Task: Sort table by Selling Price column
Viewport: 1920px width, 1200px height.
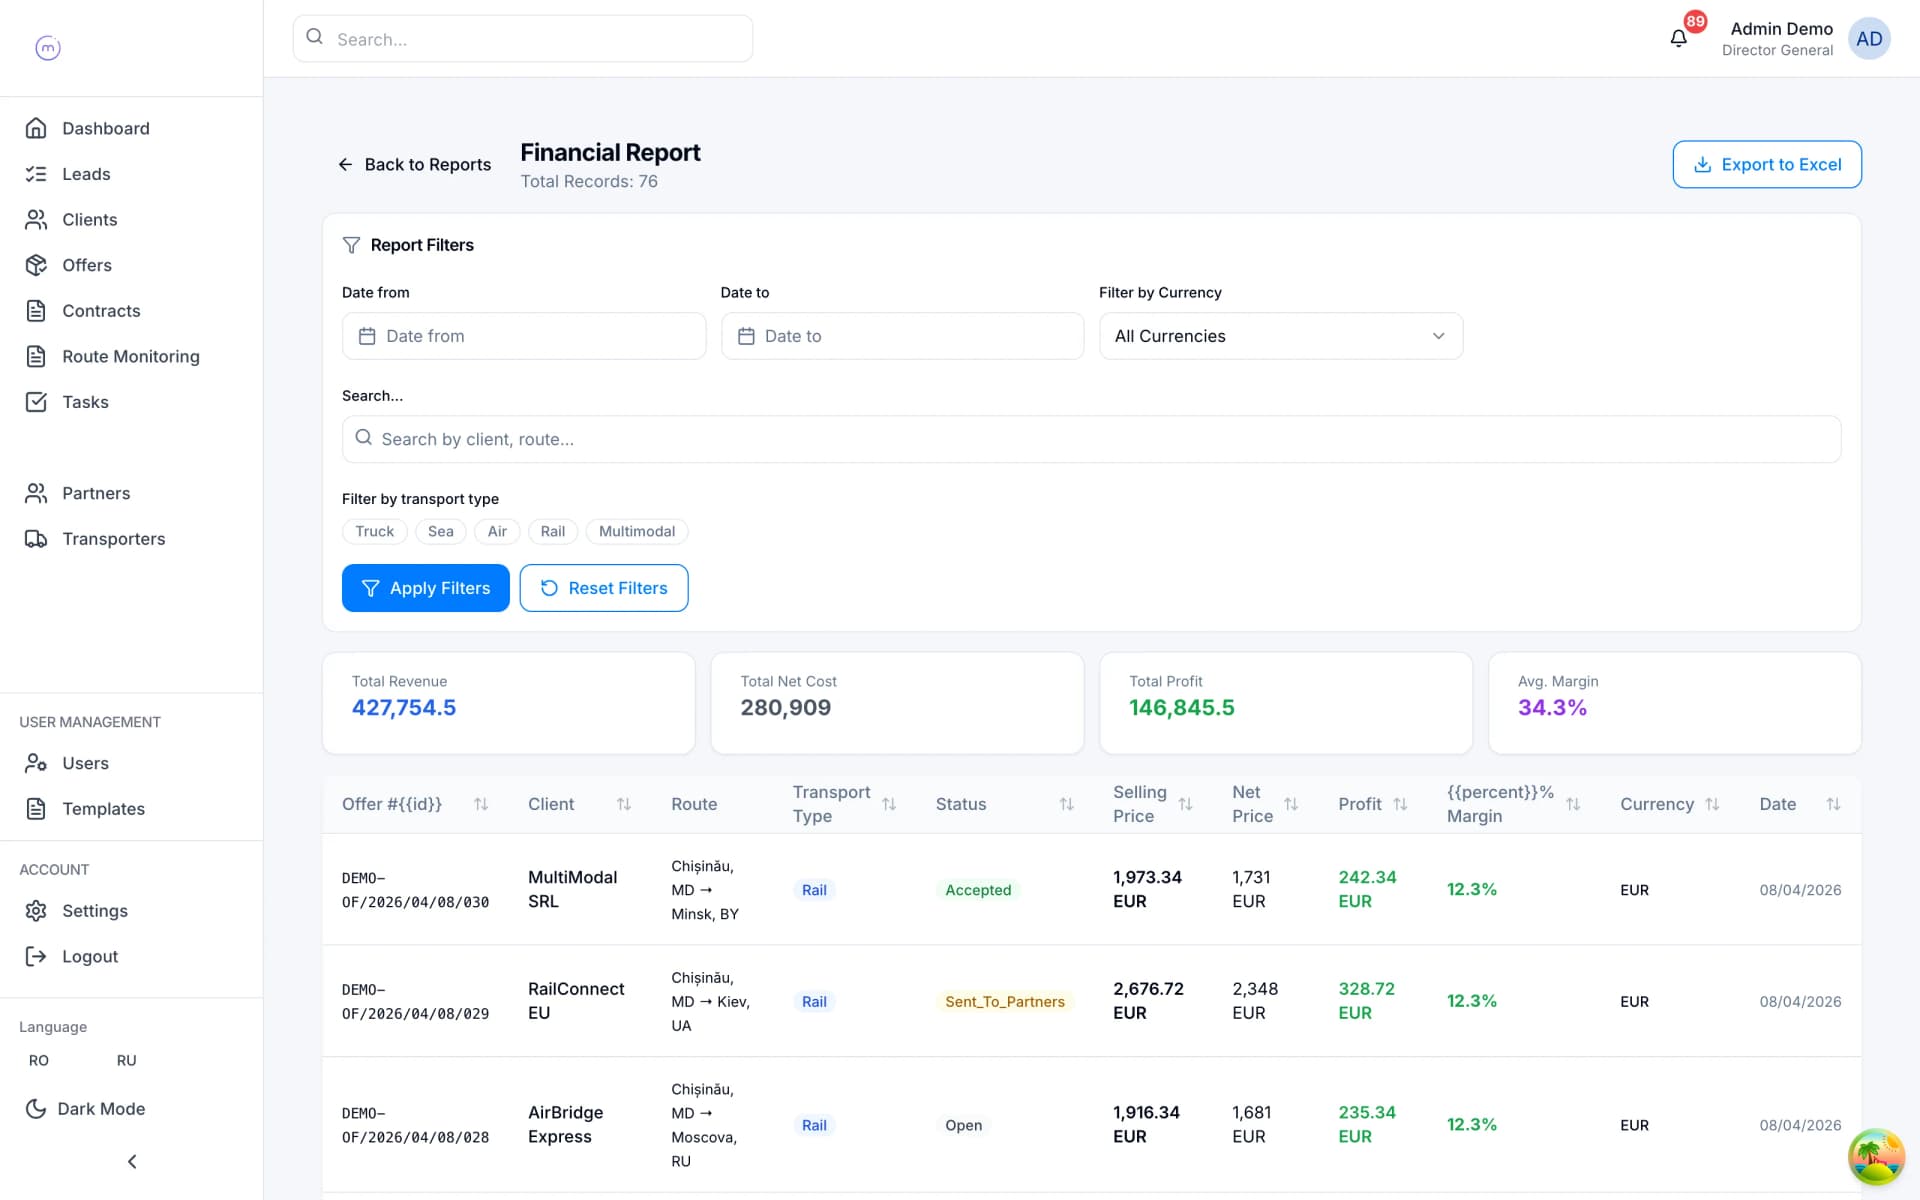Action: click(1185, 804)
